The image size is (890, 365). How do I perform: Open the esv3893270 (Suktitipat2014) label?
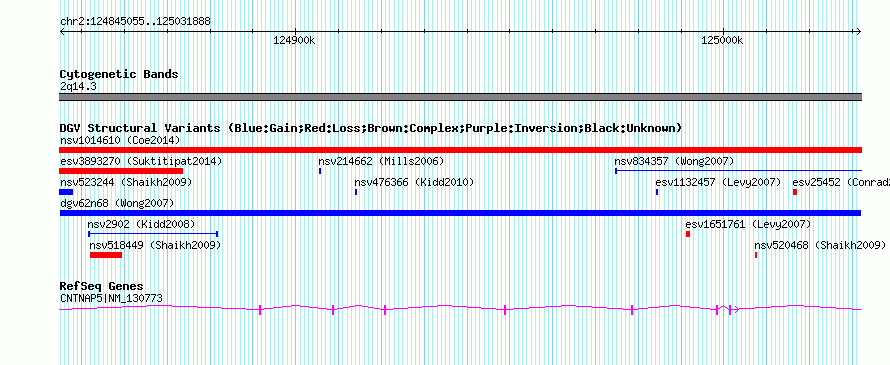[141, 161]
